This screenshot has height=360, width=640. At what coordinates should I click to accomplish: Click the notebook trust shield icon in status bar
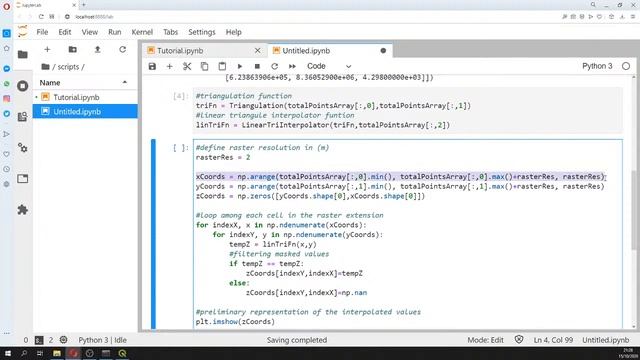(519, 340)
